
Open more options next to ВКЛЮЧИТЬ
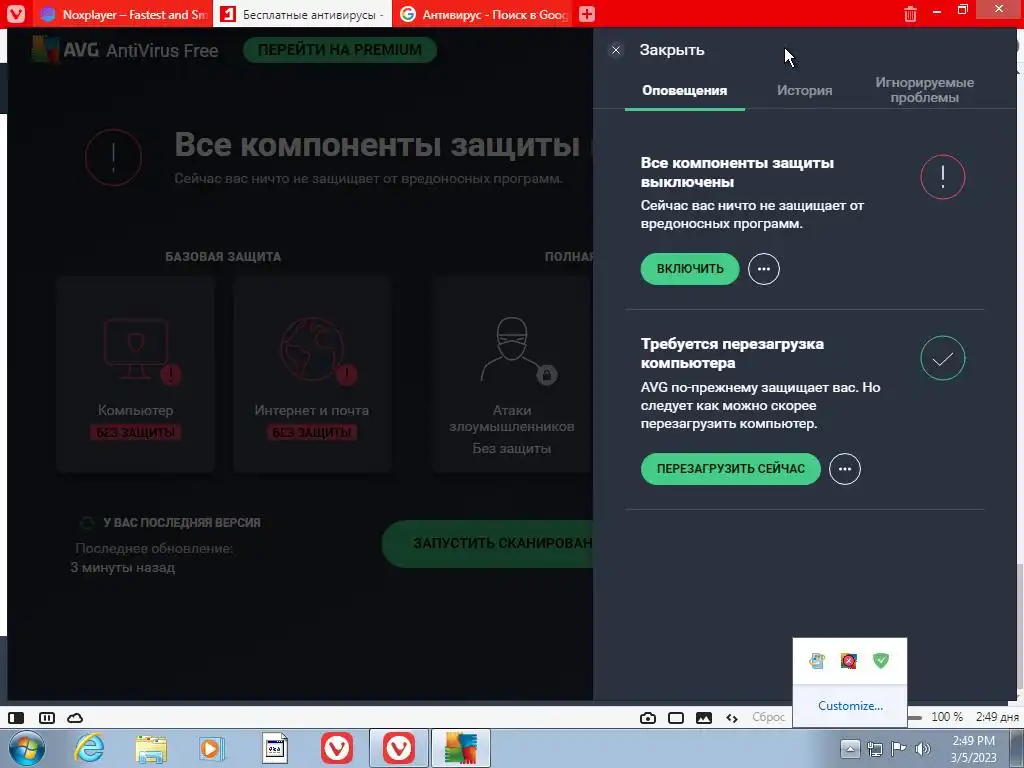(763, 269)
